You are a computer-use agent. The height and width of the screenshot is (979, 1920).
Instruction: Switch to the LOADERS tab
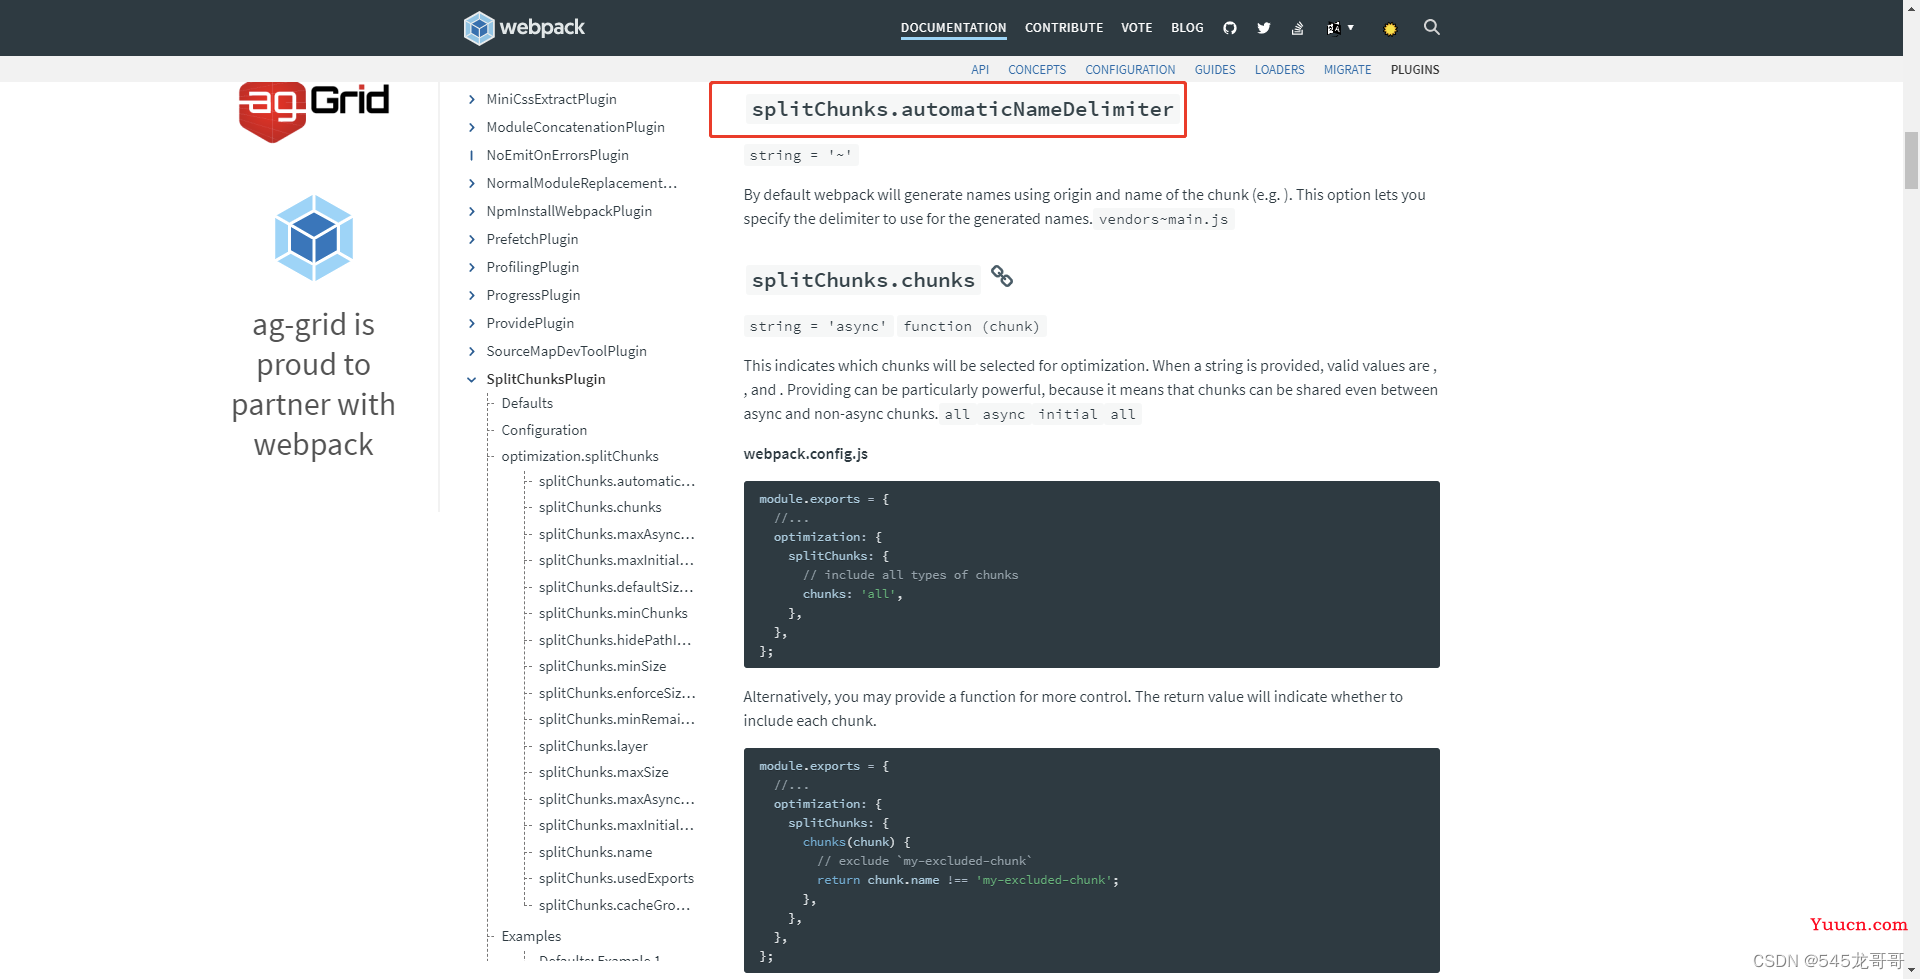pyautogui.click(x=1279, y=70)
